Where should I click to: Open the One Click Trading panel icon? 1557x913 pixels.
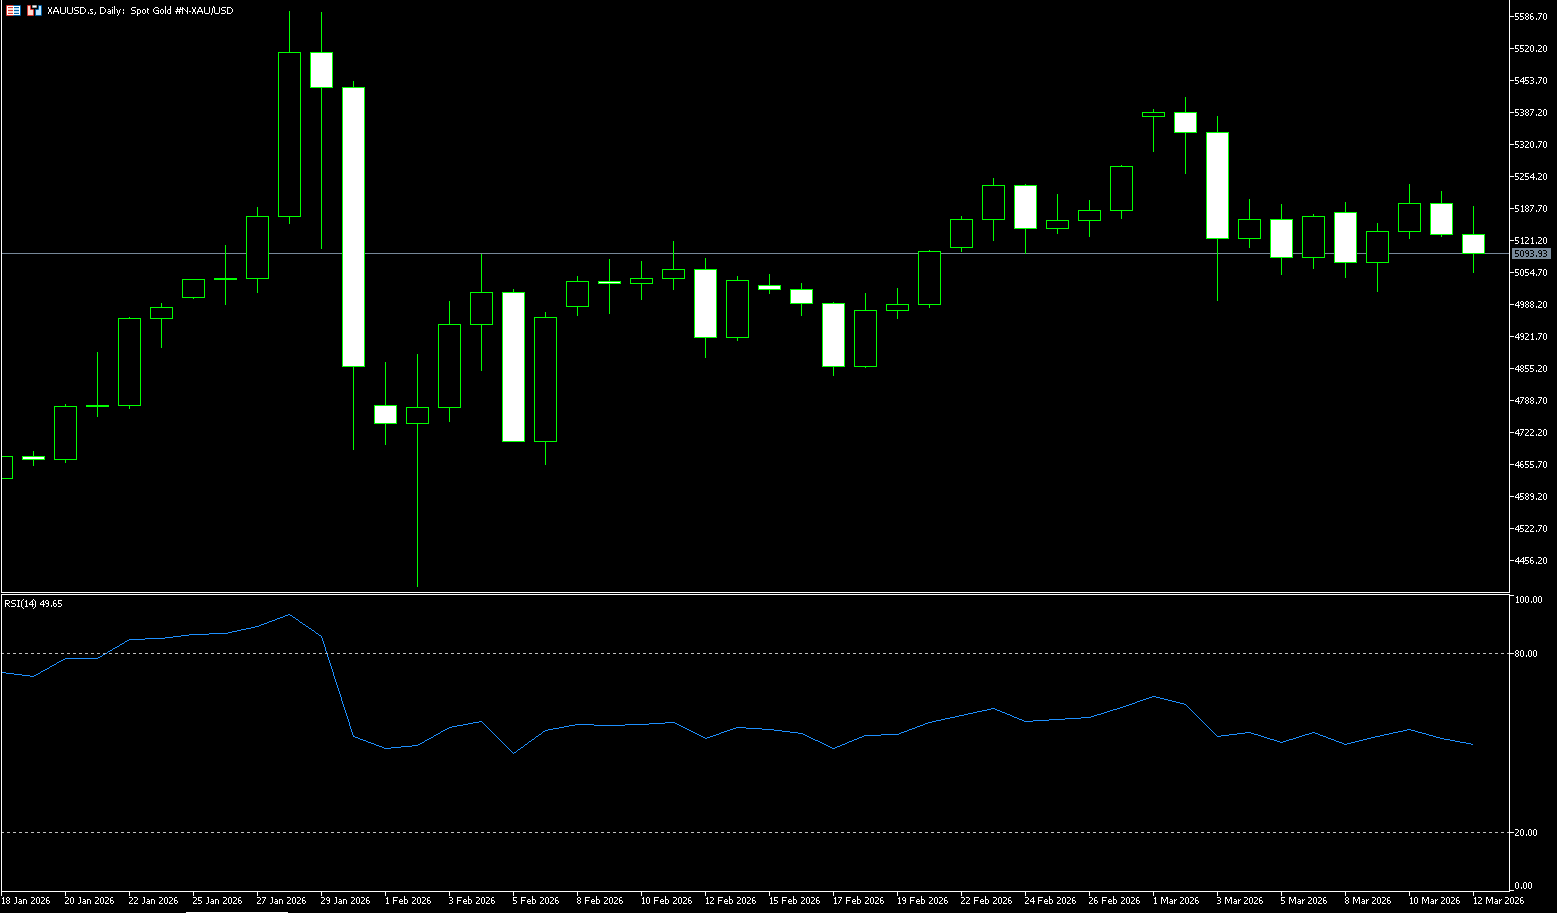pyautogui.click(x=13, y=10)
